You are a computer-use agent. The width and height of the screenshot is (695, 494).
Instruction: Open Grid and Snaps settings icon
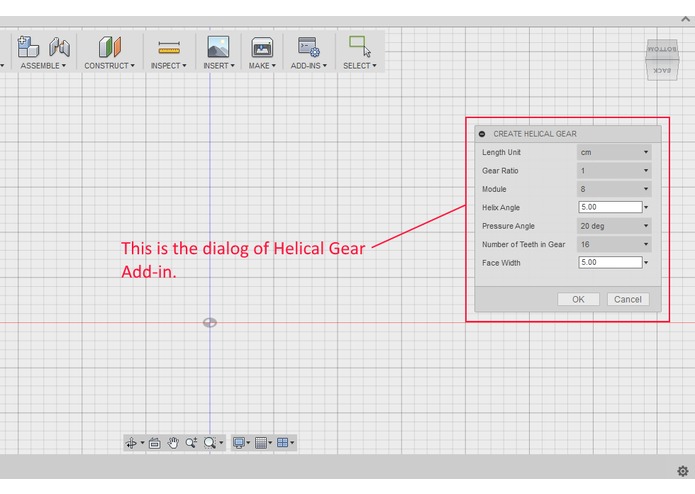click(261, 443)
